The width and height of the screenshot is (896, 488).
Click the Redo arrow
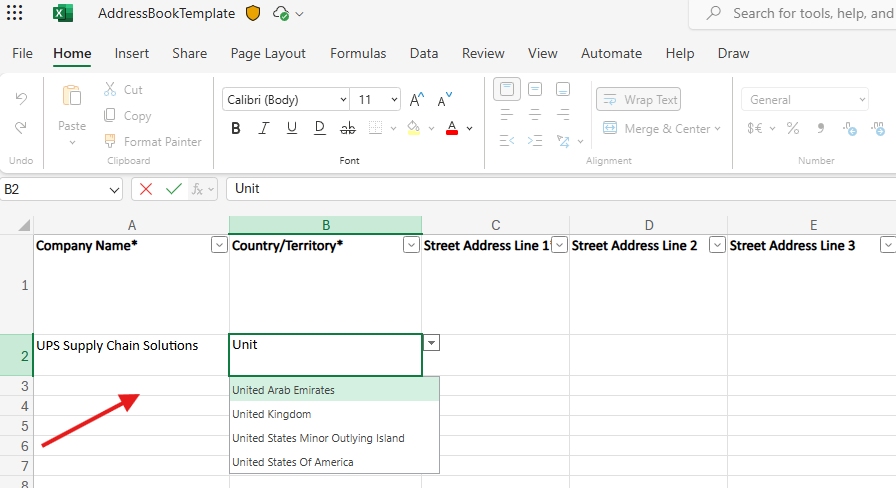[21, 127]
